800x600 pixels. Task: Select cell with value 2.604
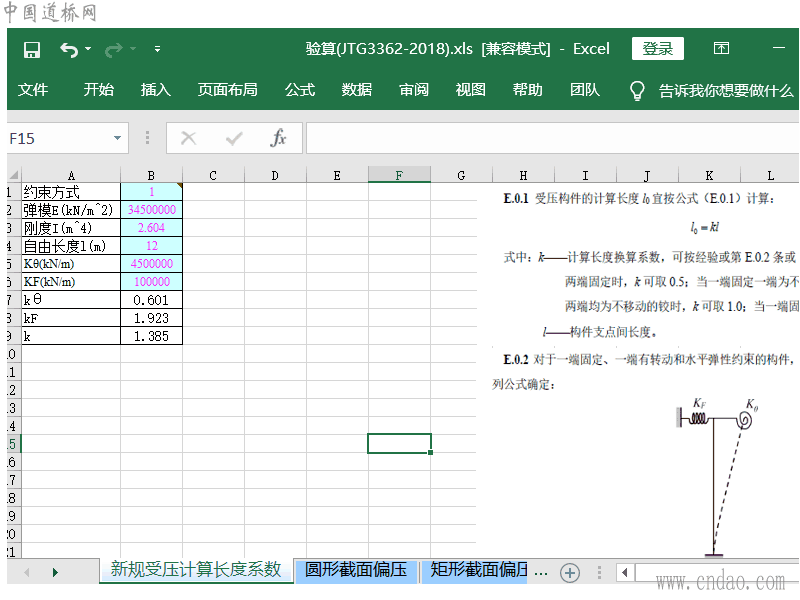point(152,228)
